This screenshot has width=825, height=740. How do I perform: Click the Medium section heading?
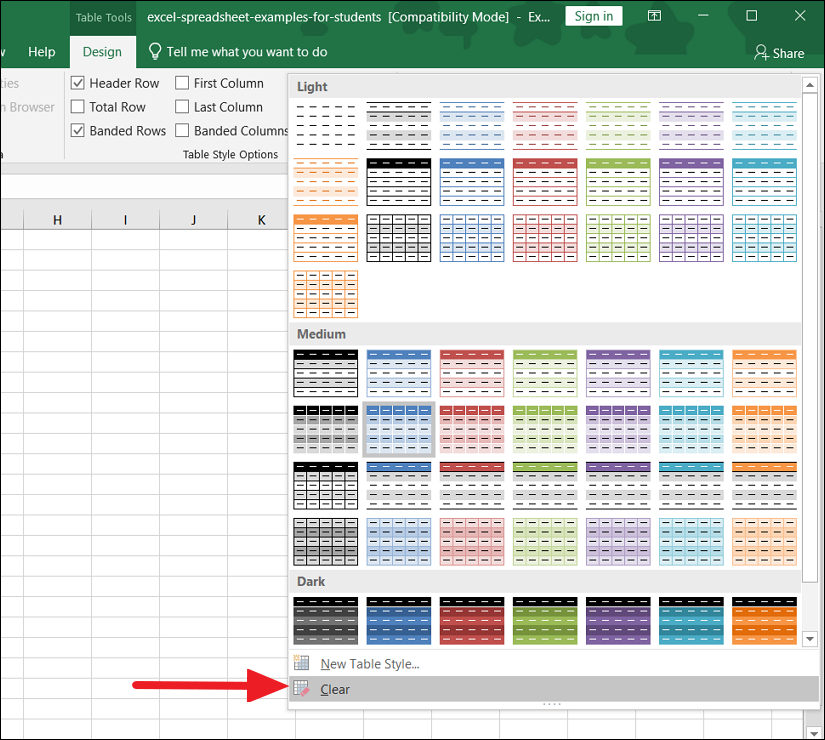click(321, 334)
